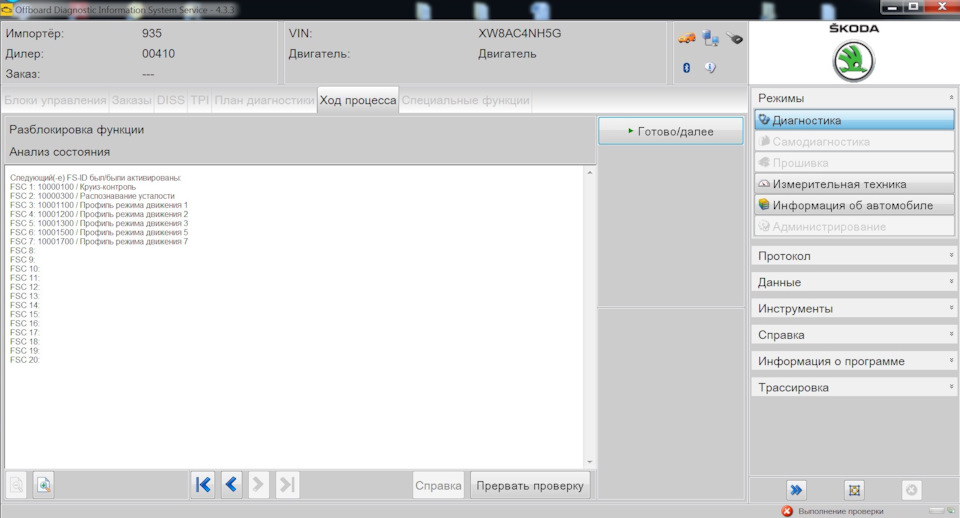The width and height of the screenshot is (960, 518).
Task: Click the dealer number 00410
Action: [159, 54]
